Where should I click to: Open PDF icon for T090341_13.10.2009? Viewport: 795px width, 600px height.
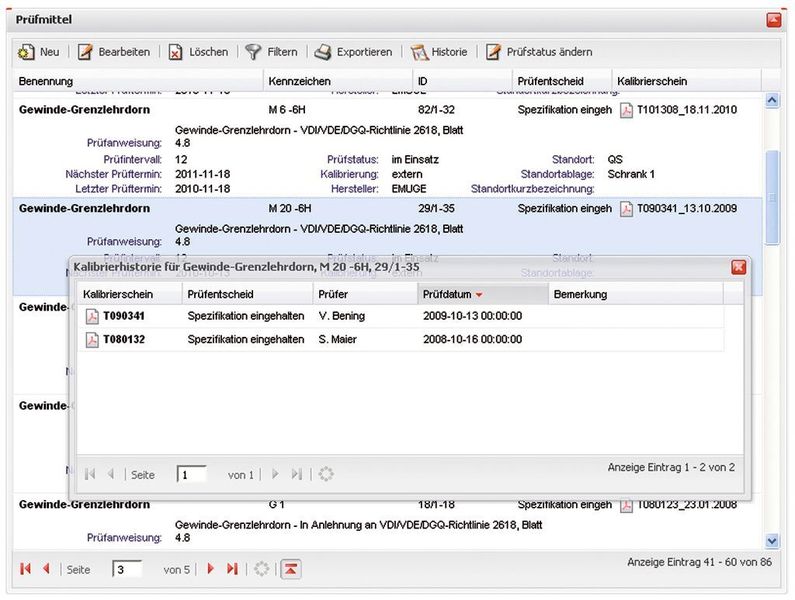tap(626, 209)
